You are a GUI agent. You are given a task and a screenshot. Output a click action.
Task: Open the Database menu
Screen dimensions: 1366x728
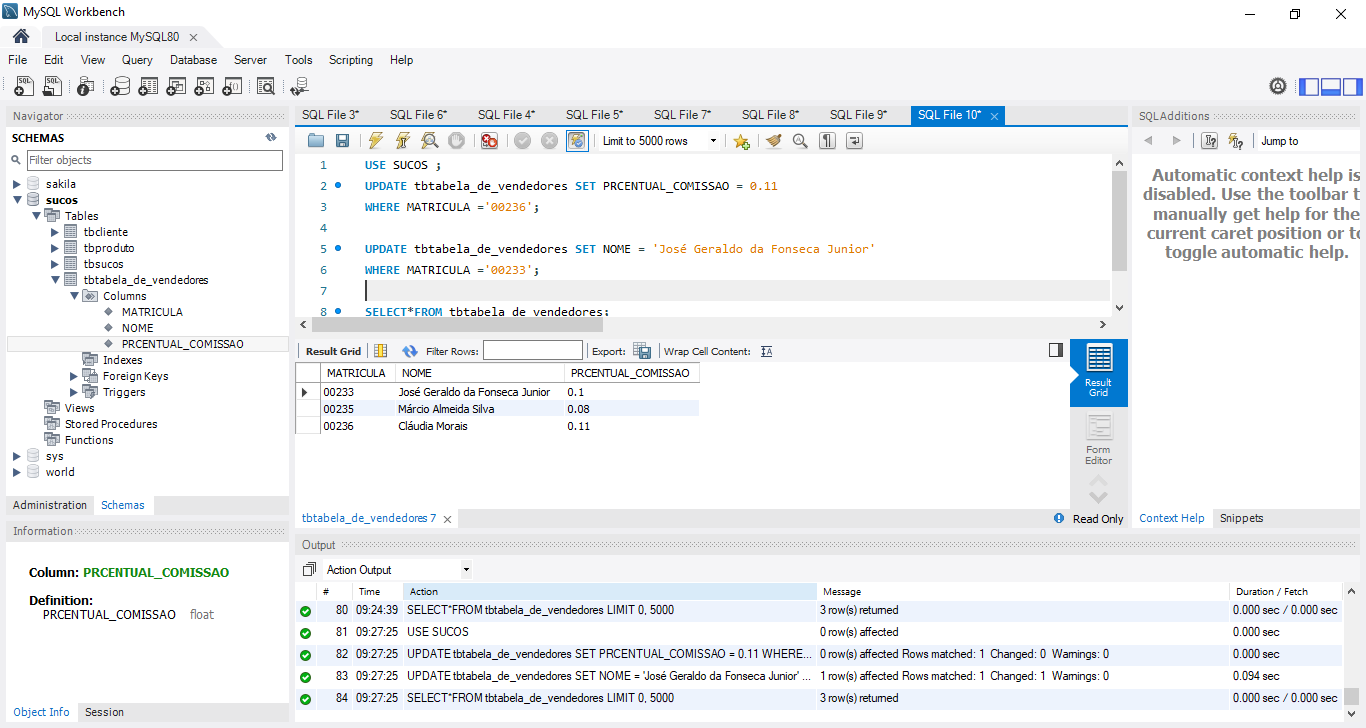click(193, 60)
